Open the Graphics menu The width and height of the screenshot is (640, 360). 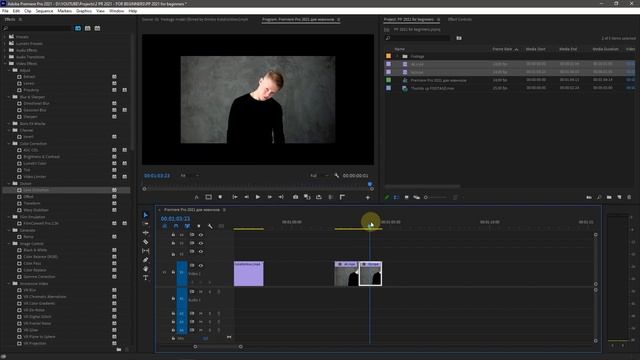[84, 11]
